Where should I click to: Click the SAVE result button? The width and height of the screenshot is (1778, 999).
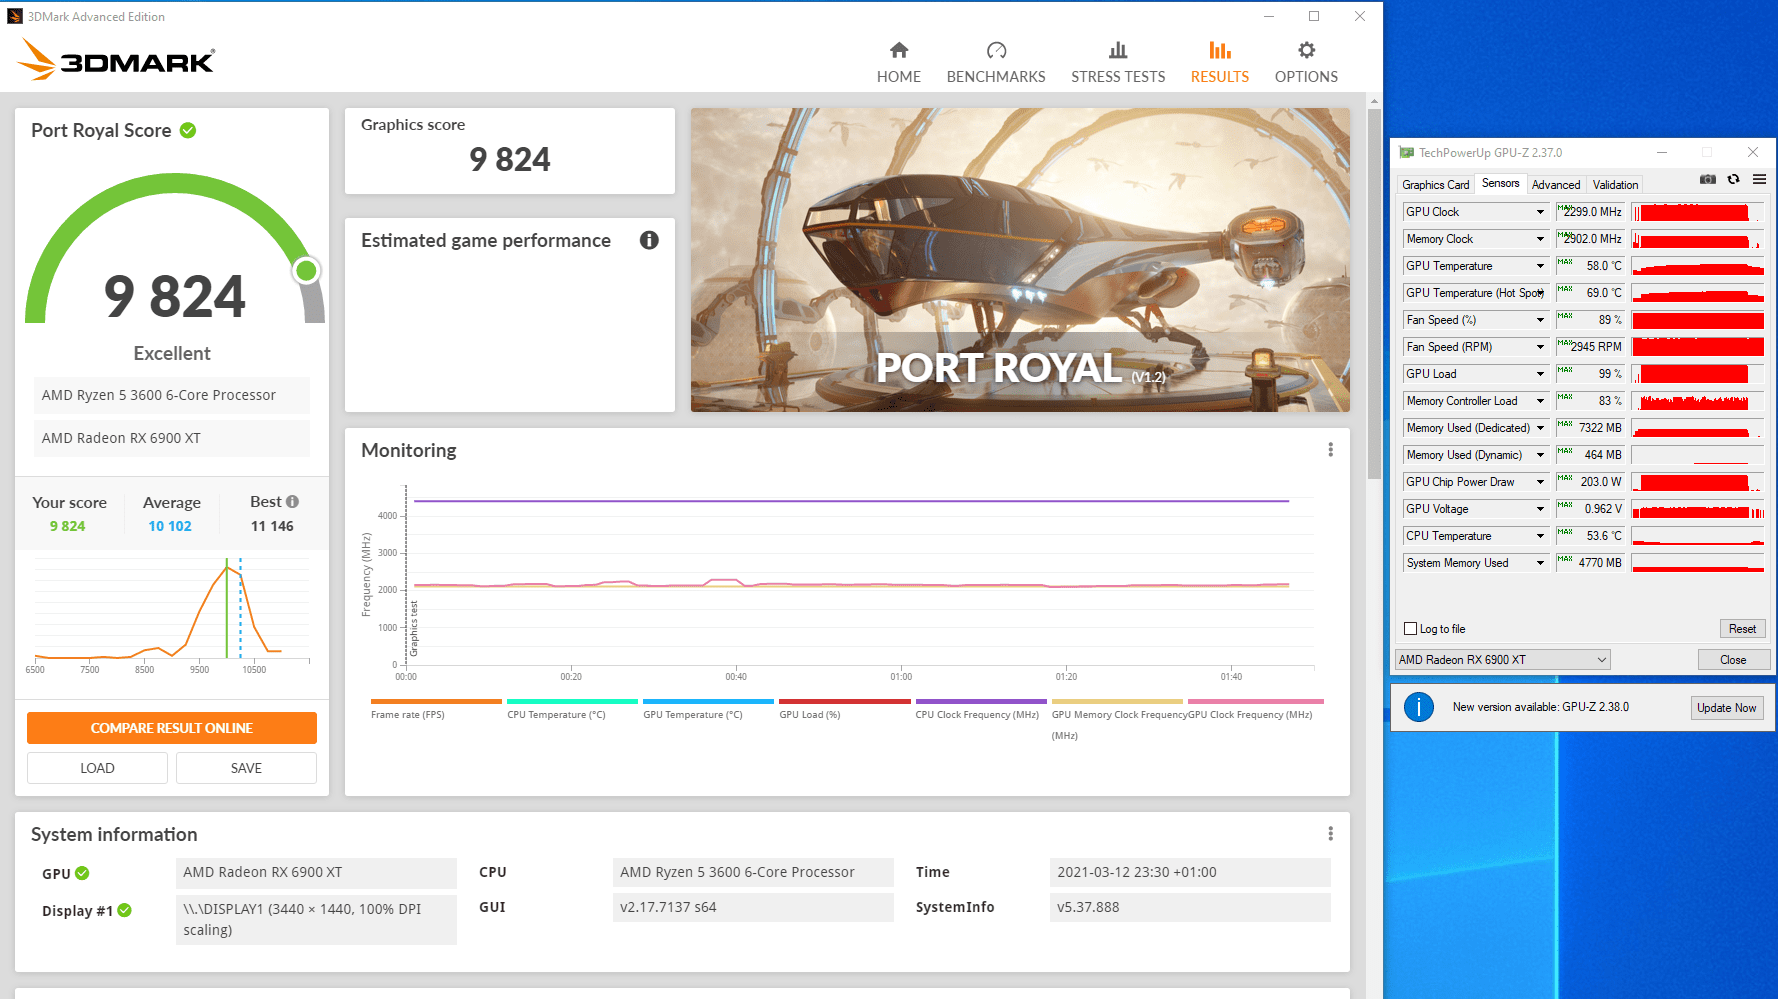[246, 768]
